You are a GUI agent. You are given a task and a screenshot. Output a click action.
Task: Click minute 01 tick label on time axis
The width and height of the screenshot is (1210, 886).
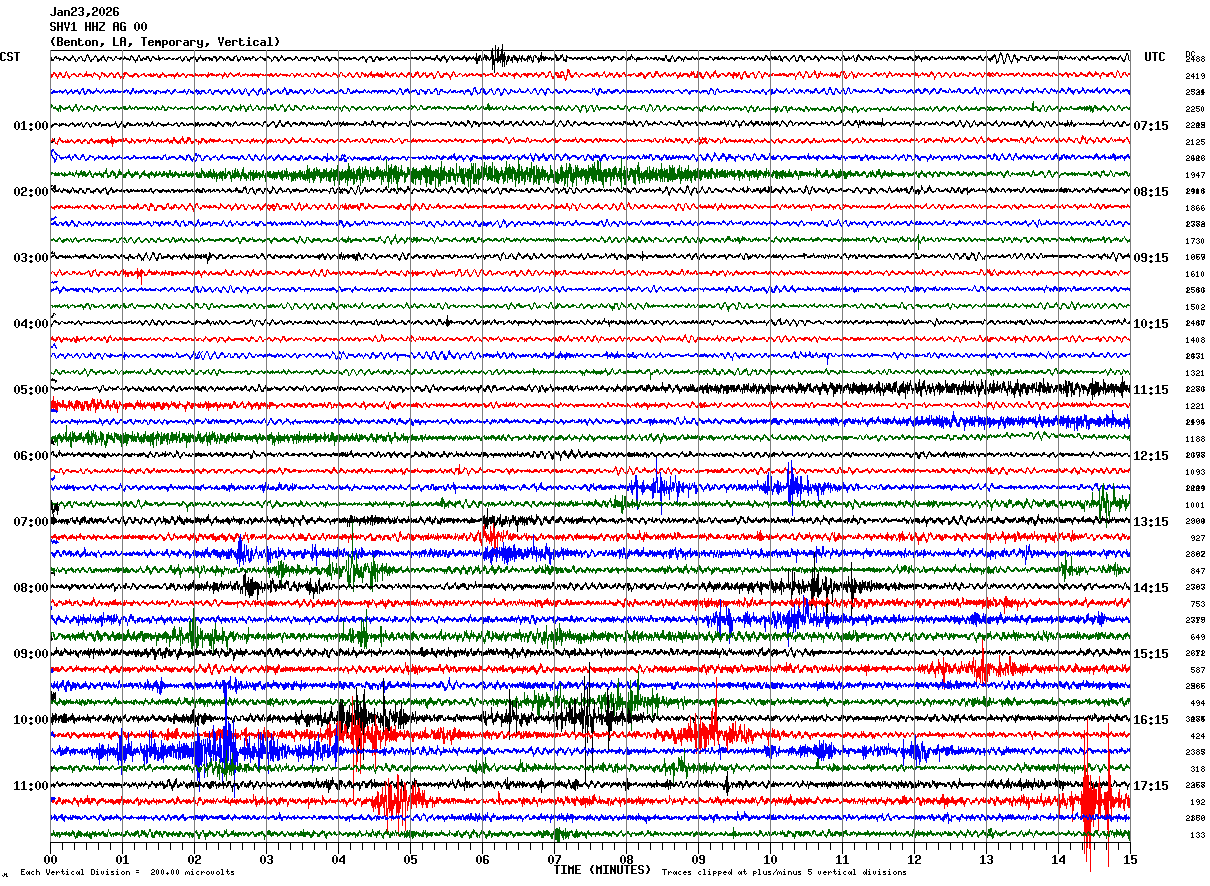[122, 859]
